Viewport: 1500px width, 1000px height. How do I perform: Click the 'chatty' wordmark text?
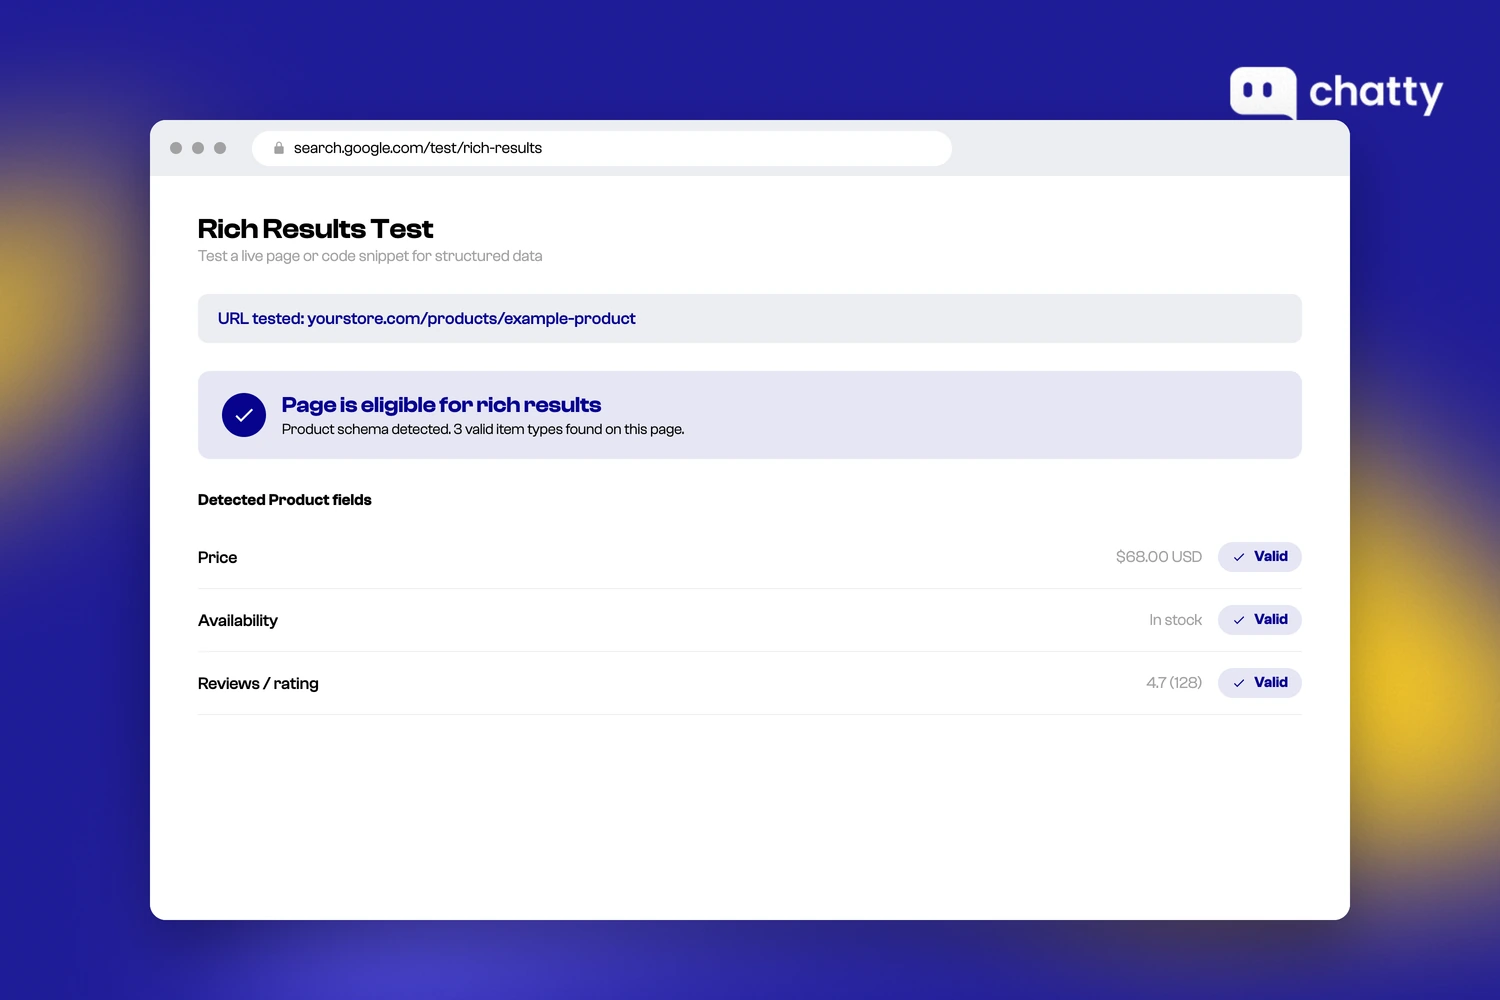point(1376,93)
